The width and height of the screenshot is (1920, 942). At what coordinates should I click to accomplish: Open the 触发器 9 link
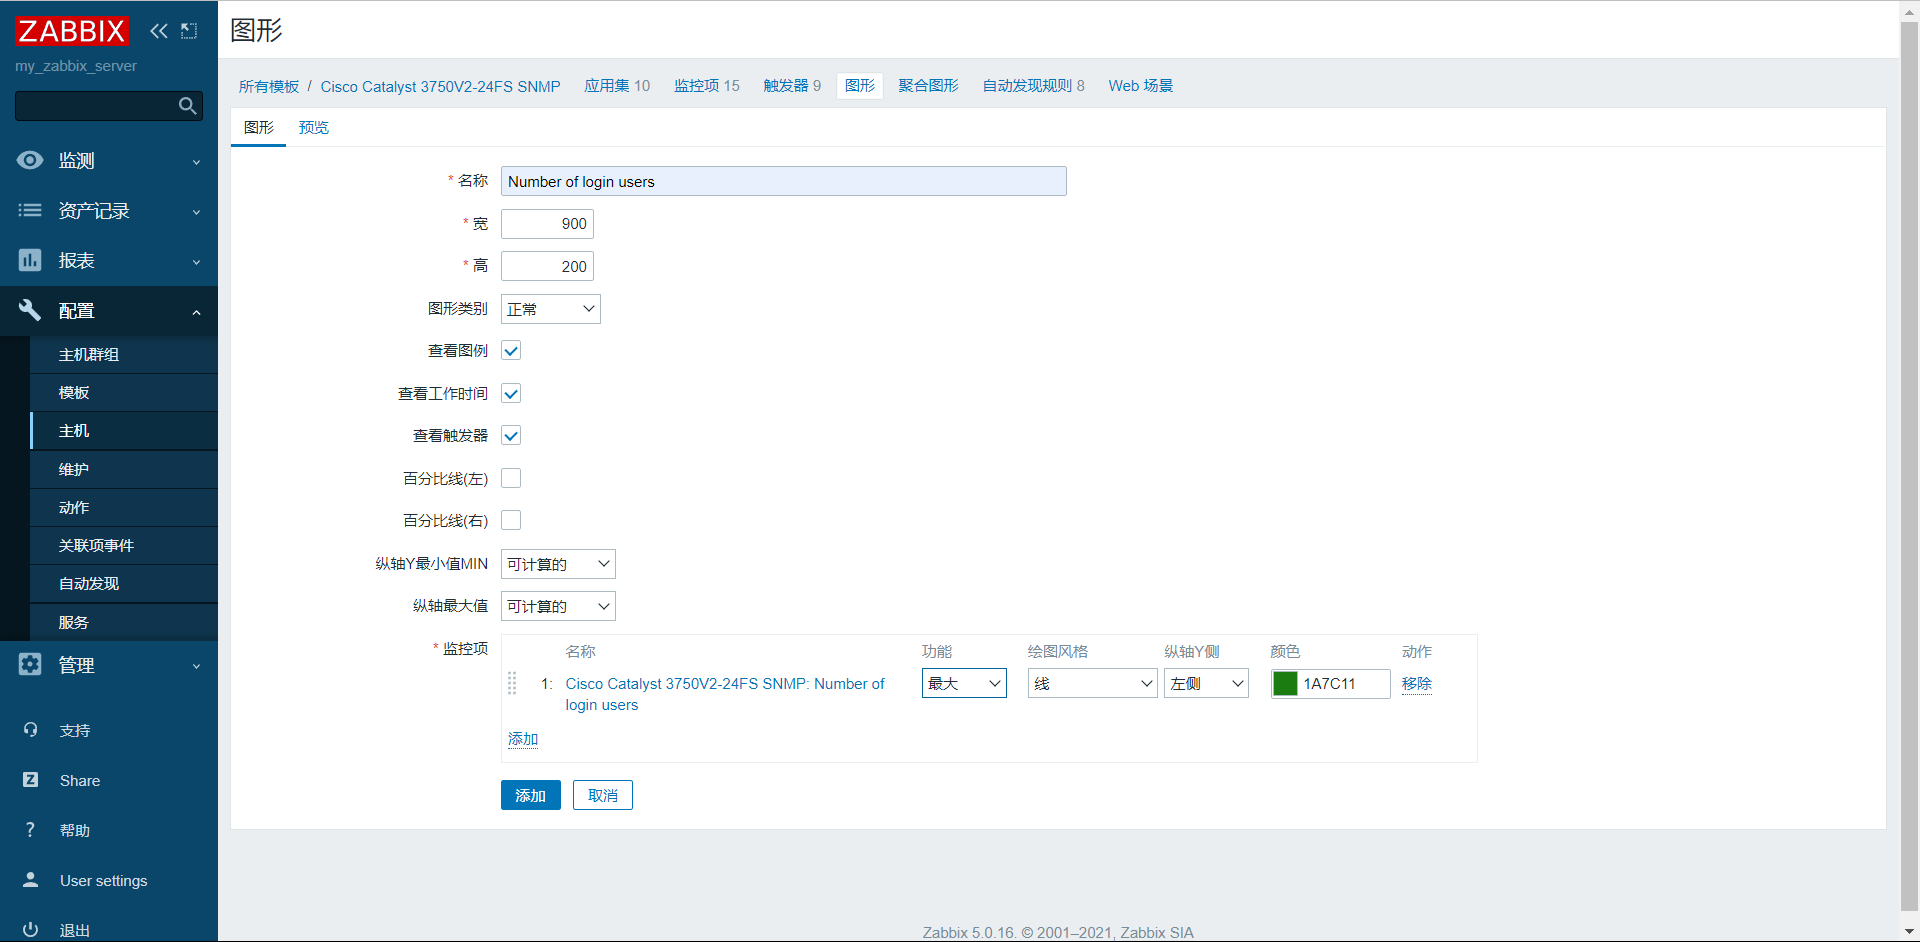pos(792,86)
